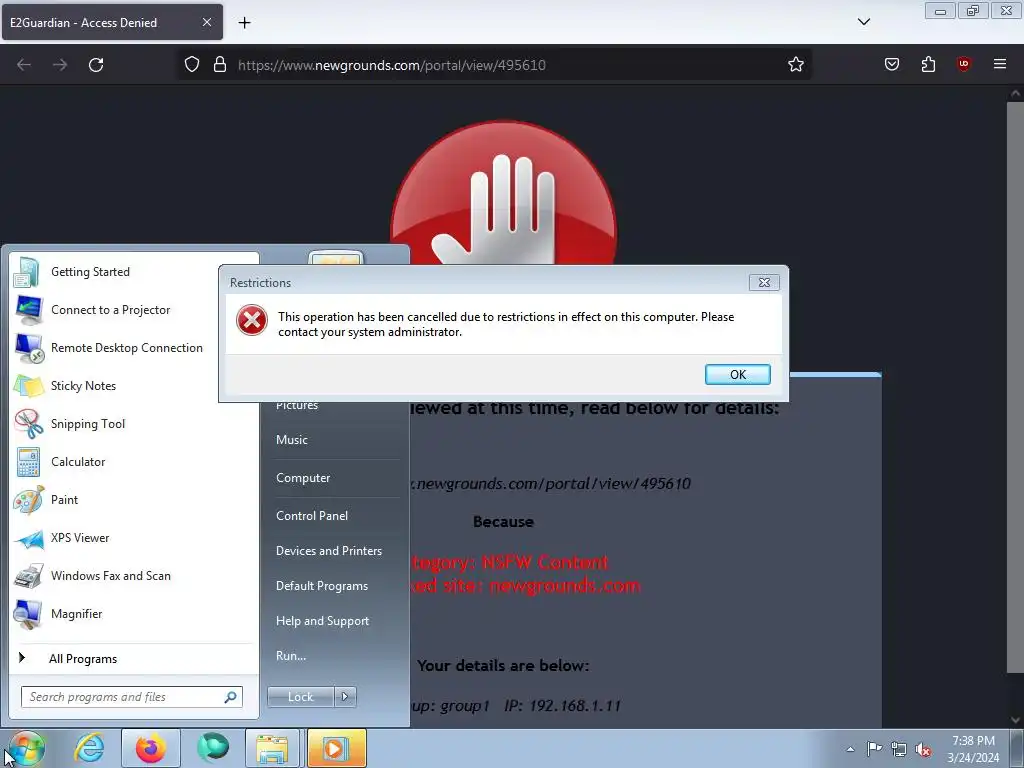Launch Magnifier
Screen dimensions: 1024x768
pos(134,614)
